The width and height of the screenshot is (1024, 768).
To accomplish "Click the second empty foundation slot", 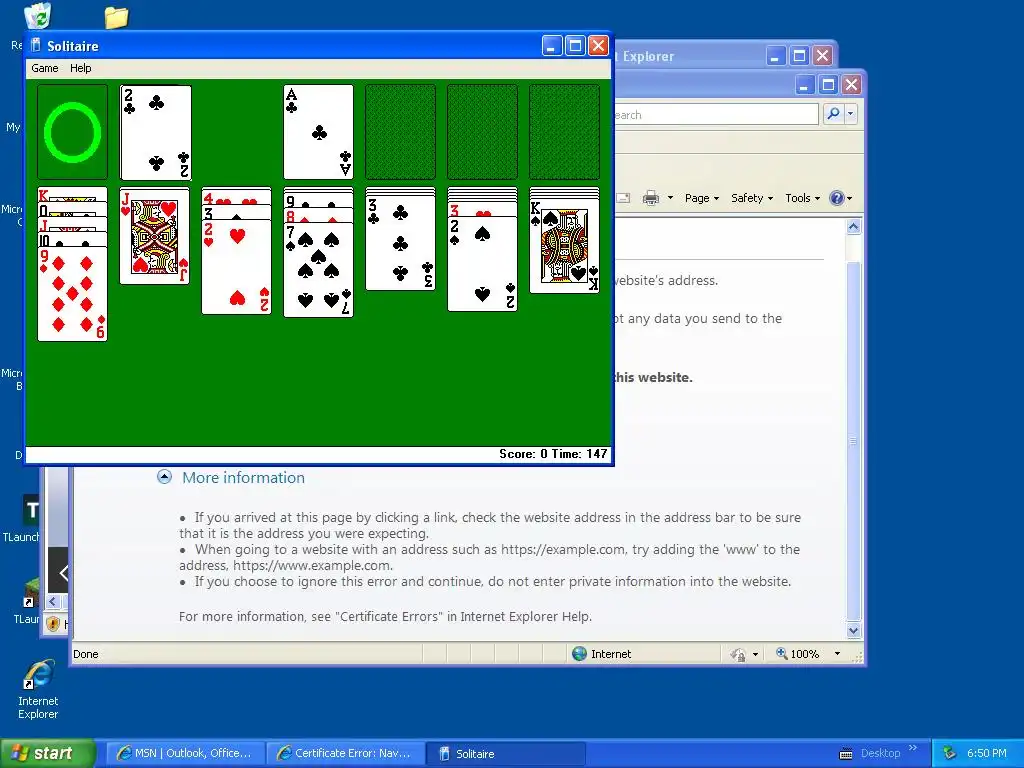I will 400,132.
